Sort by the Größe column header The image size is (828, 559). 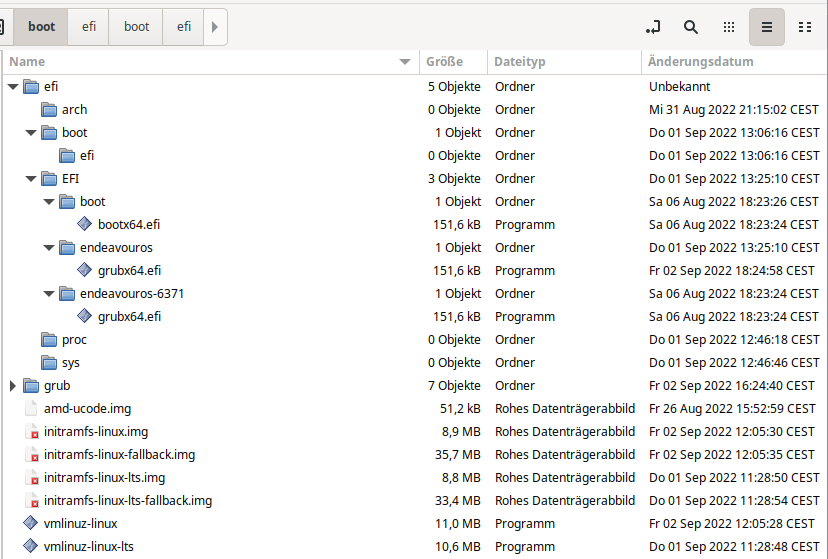pyautogui.click(x=444, y=62)
